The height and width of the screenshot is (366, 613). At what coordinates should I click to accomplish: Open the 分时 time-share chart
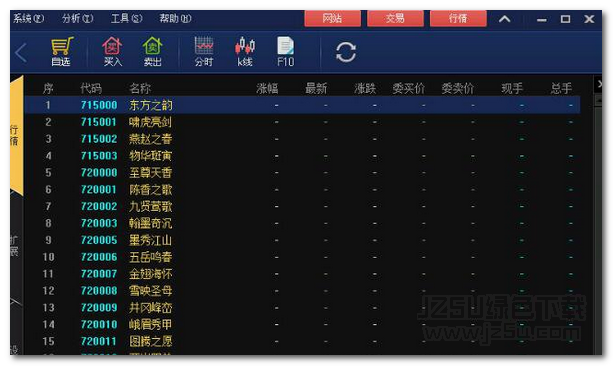pyautogui.click(x=204, y=52)
